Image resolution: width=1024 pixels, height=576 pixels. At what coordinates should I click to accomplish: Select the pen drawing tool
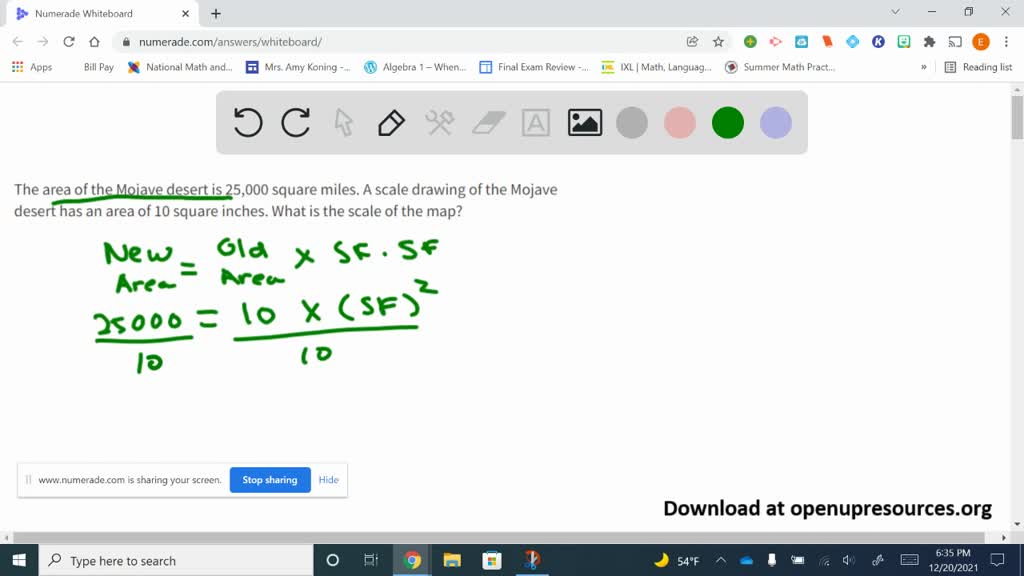click(x=391, y=123)
